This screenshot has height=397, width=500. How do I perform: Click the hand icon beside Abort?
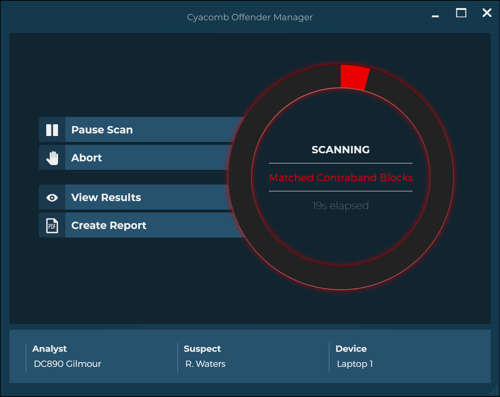[x=52, y=158]
